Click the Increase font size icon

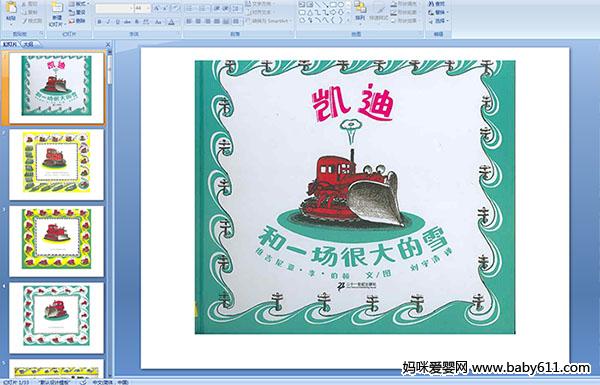point(157,8)
